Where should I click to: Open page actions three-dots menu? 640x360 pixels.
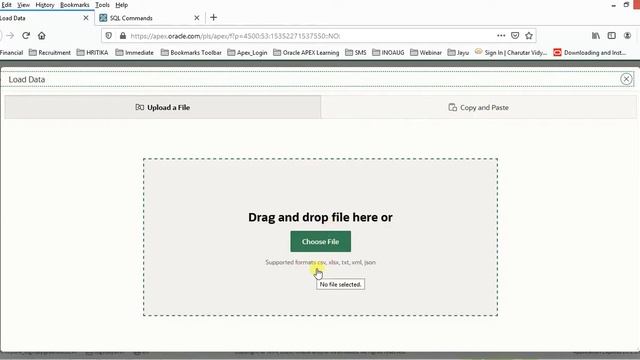pos(501,36)
